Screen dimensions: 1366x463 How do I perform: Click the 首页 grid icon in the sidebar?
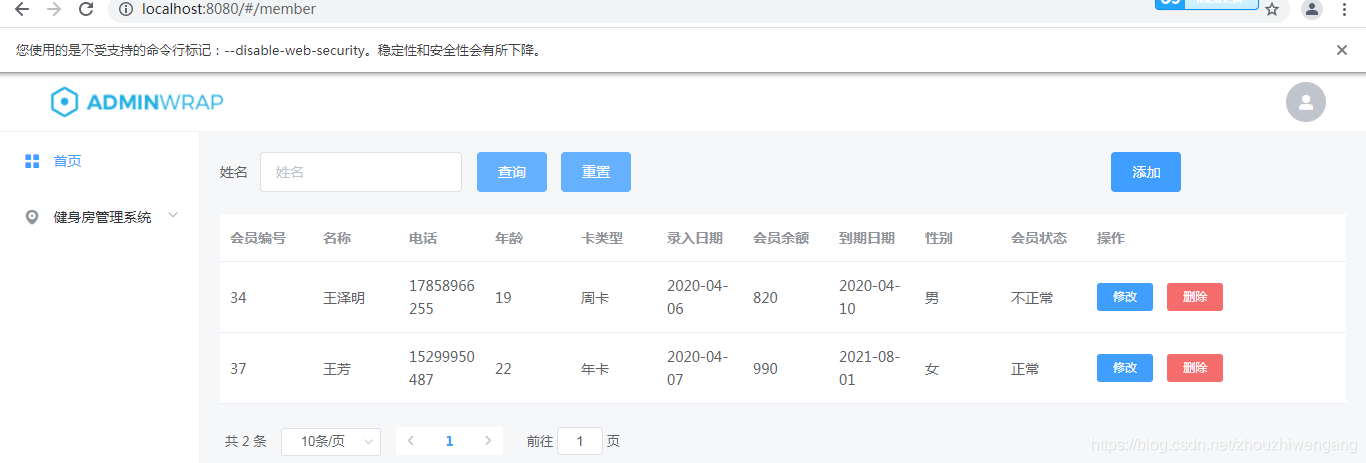click(x=32, y=161)
